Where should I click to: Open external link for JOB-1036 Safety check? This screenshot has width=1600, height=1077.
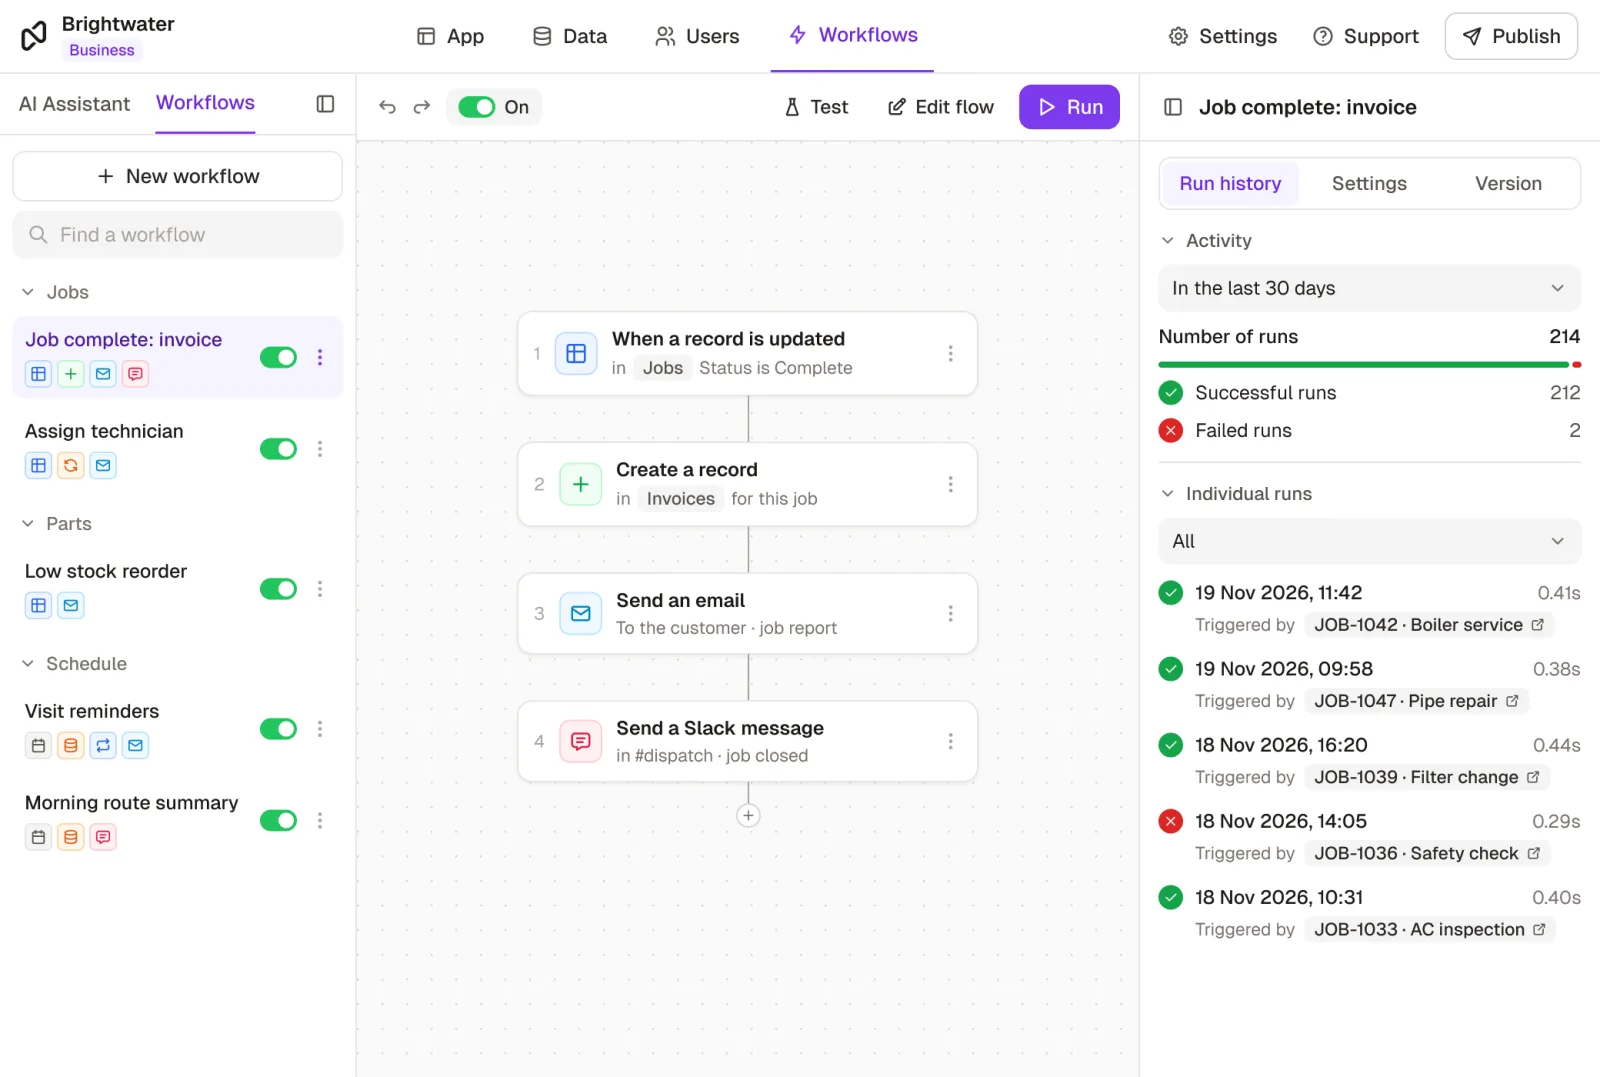tap(1533, 853)
